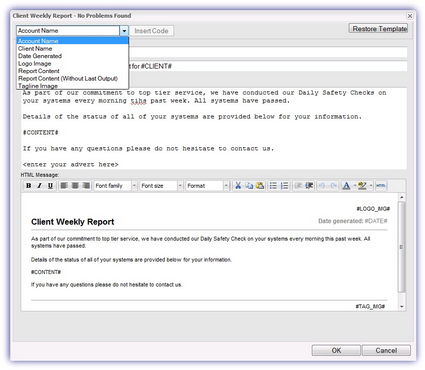Image resolution: width=425 pixels, height=370 pixels.
Task: Confirm the dialog with OK
Action: pyautogui.click(x=336, y=350)
